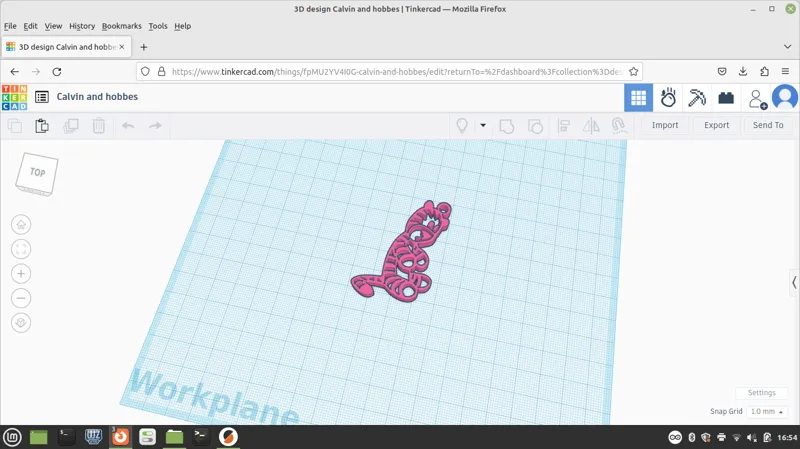Image resolution: width=800 pixels, height=449 pixels.
Task: Open the Tools menu
Action: coord(158,26)
